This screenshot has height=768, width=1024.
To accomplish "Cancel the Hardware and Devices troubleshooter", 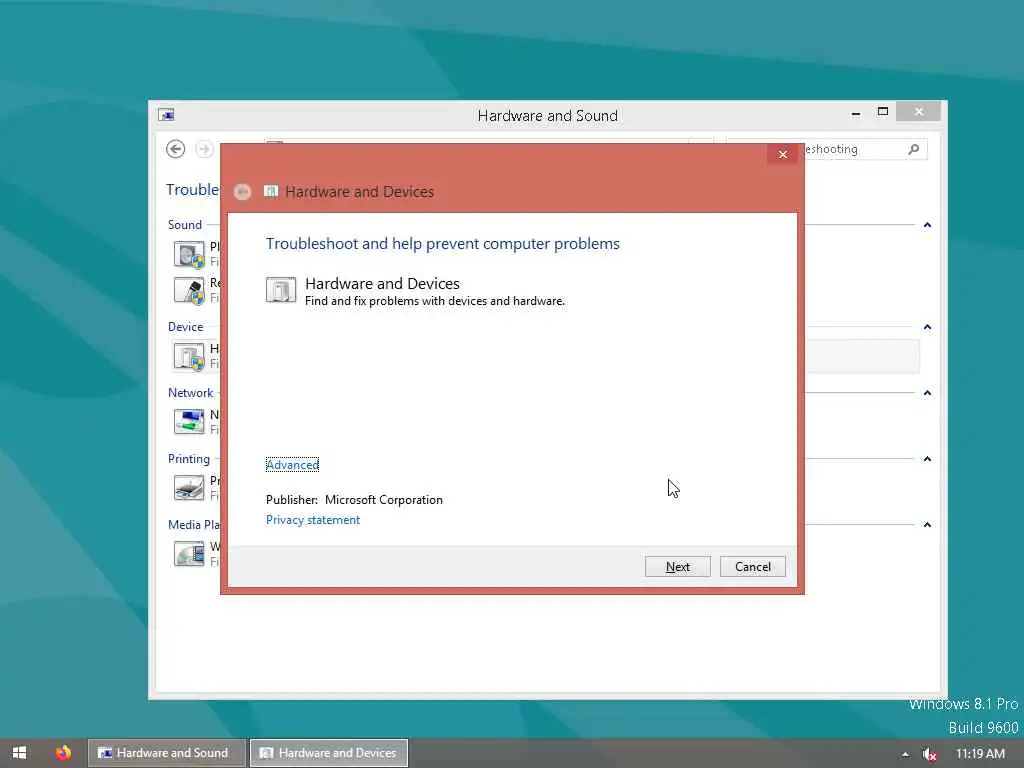I will pyautogui.click(x=752, y=566).
